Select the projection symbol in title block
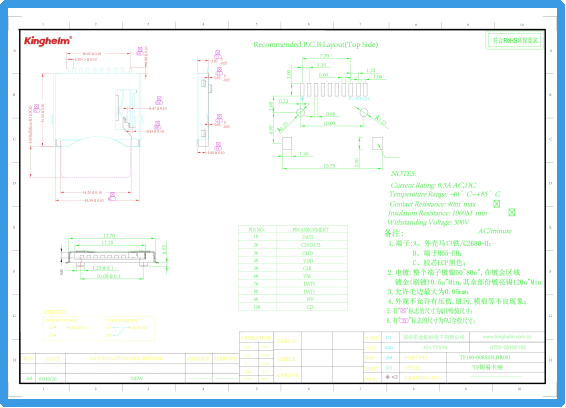The width and height of the screenshot is (566, 408). tap(392, 377)
